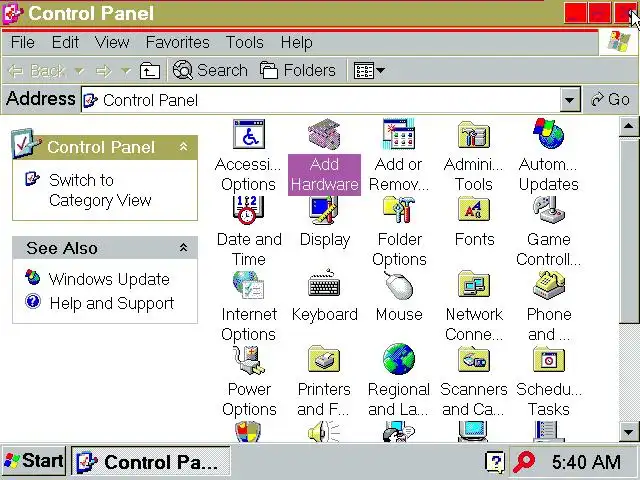Collapse the See Also section
Viewport: 640px width, 480px height.
[184, 247]
